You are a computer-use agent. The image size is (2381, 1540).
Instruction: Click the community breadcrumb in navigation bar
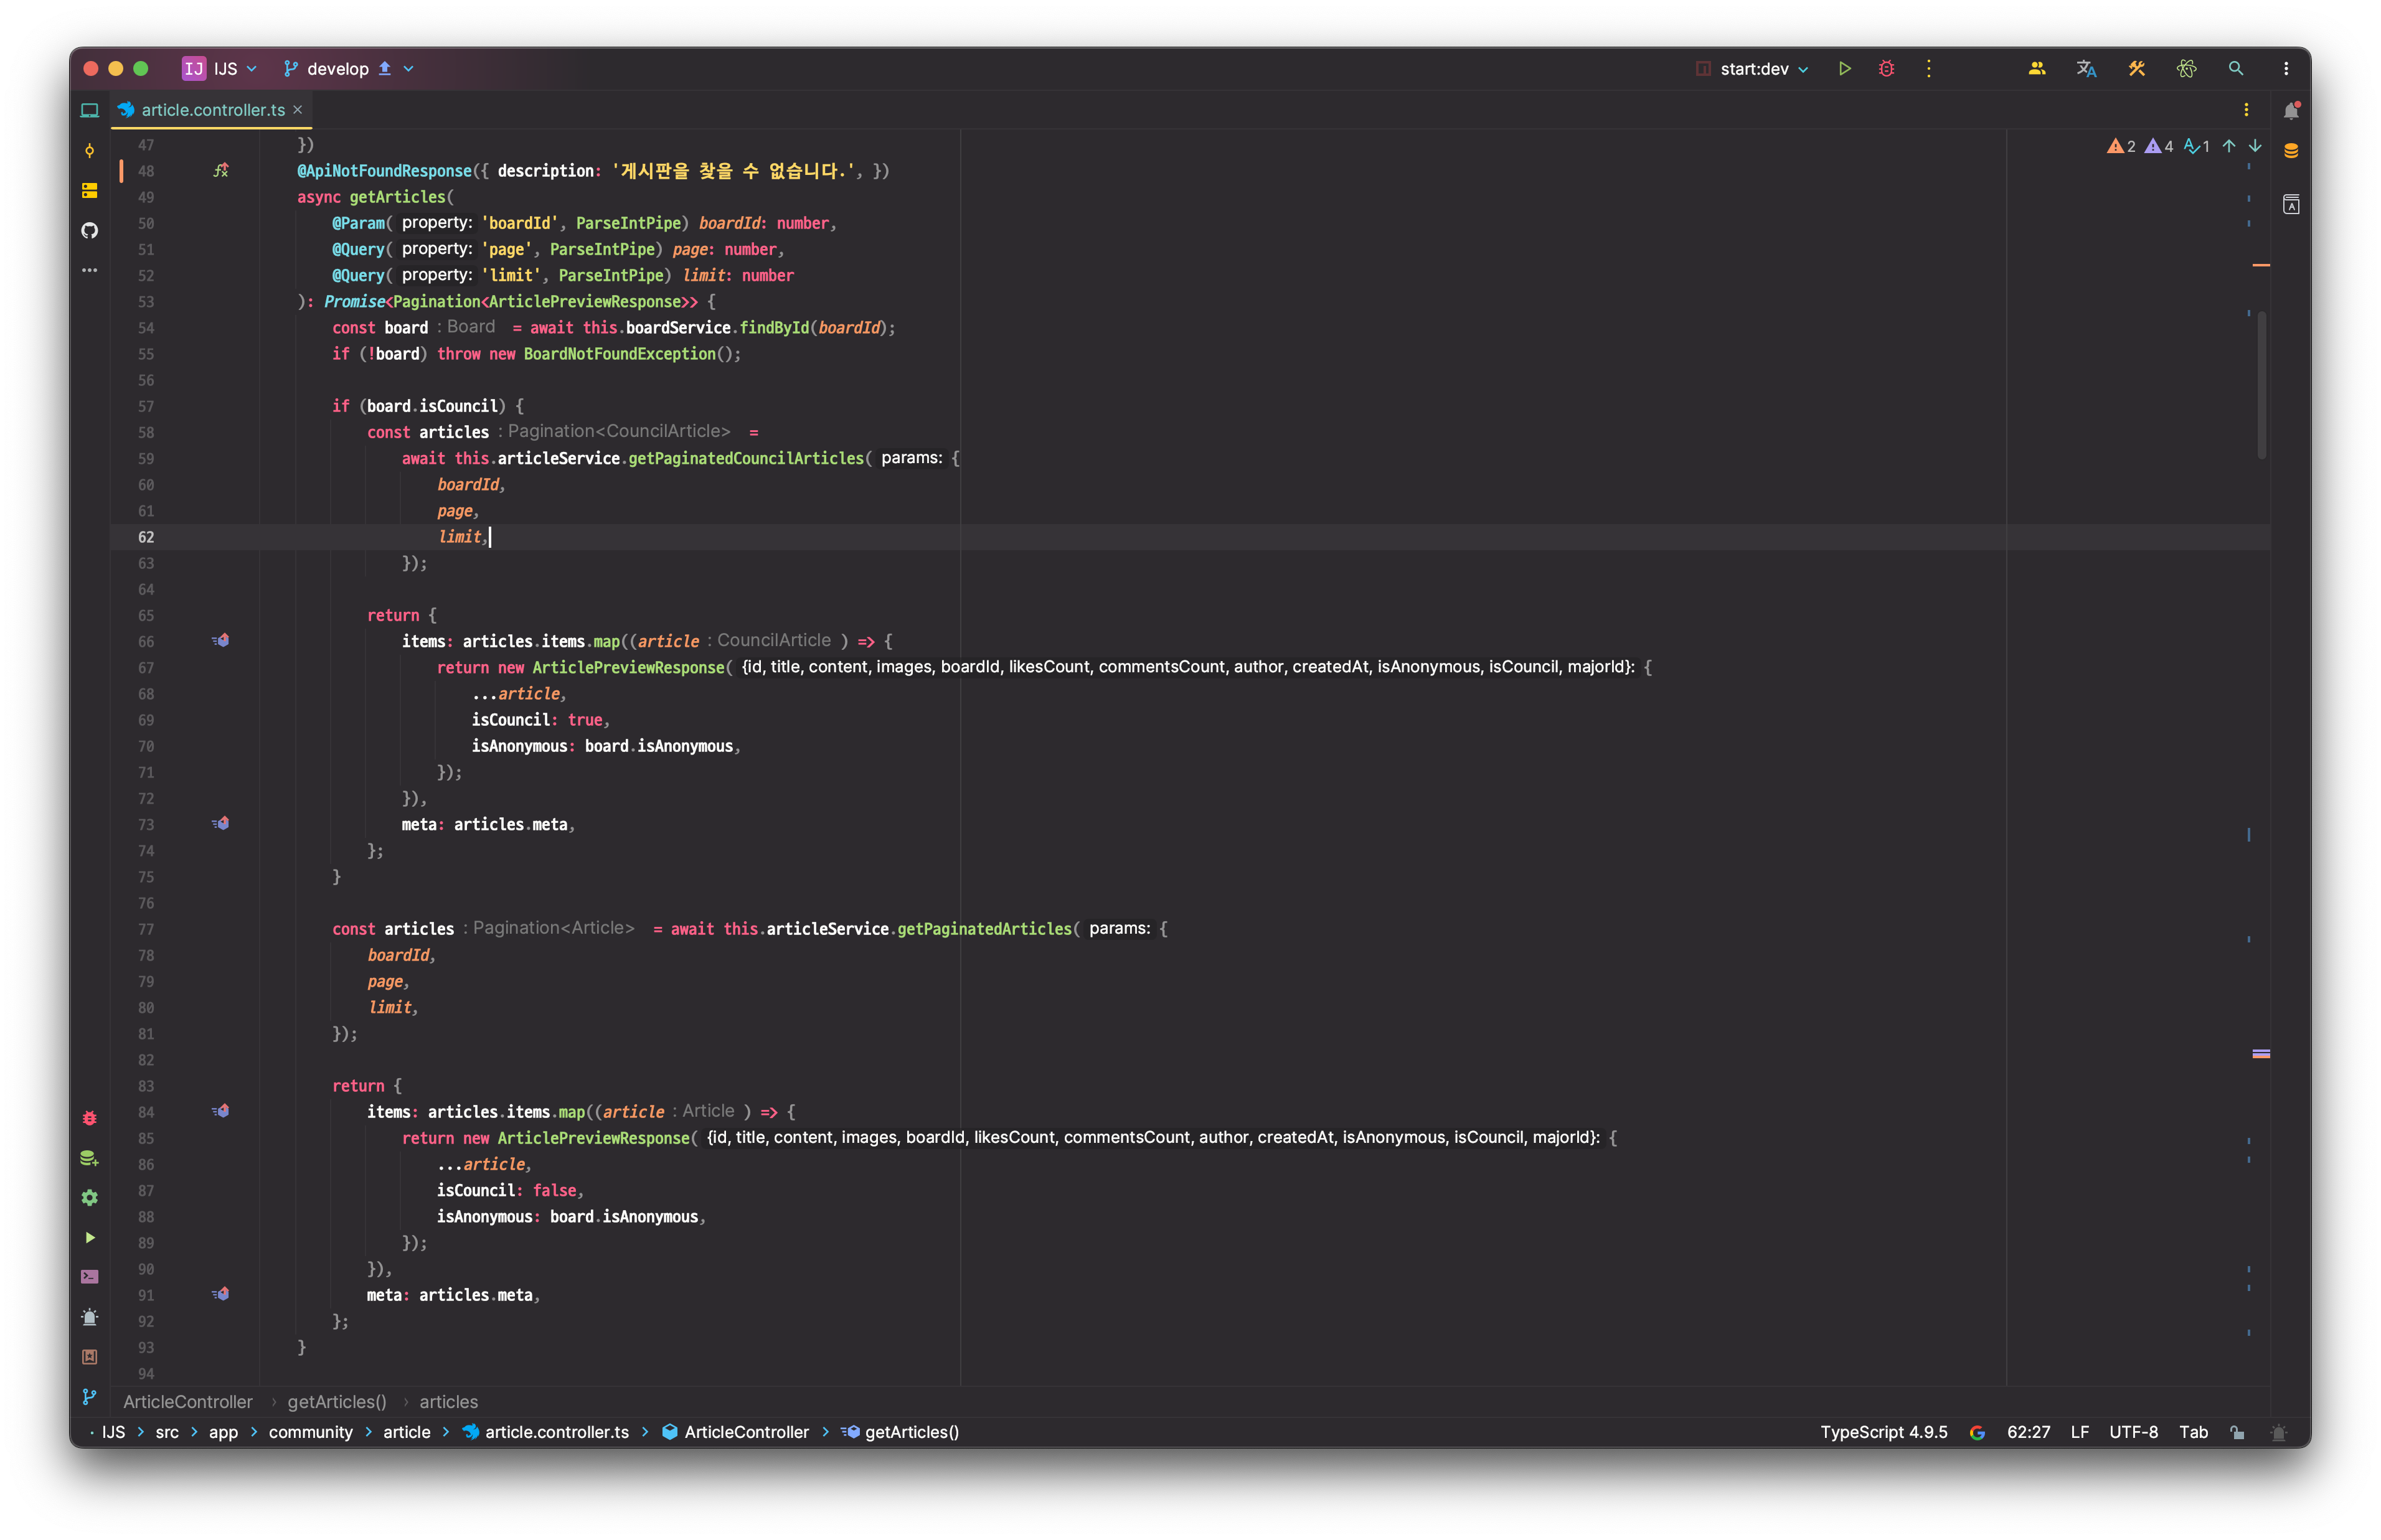coord(310,1432)
